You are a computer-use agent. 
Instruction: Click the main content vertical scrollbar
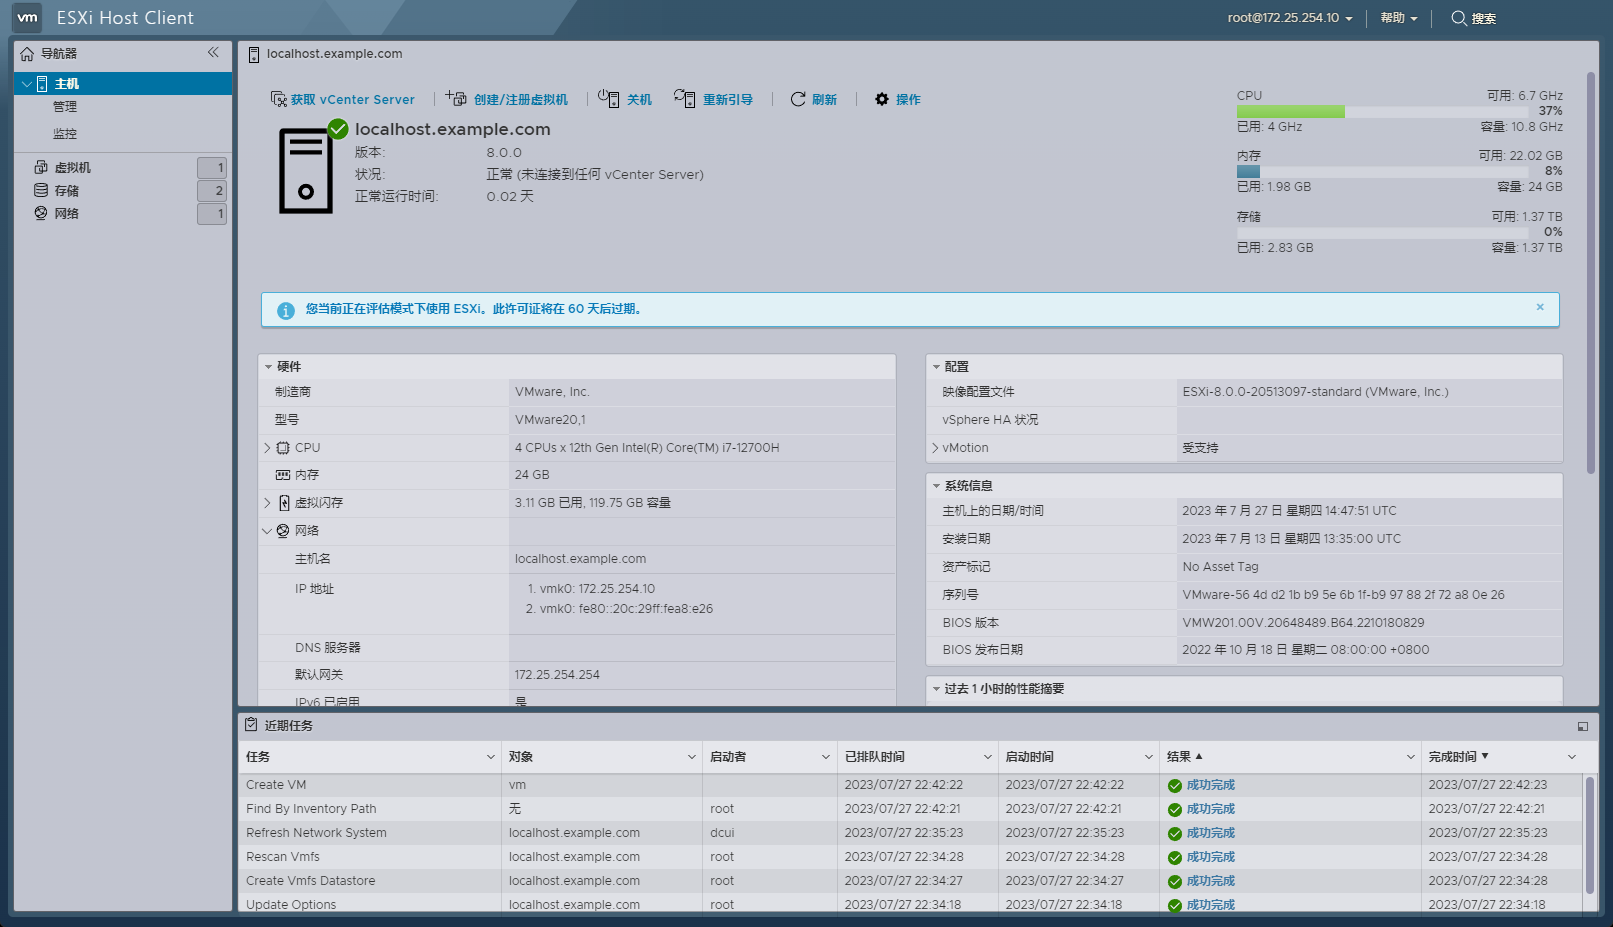click(1591, 272)
